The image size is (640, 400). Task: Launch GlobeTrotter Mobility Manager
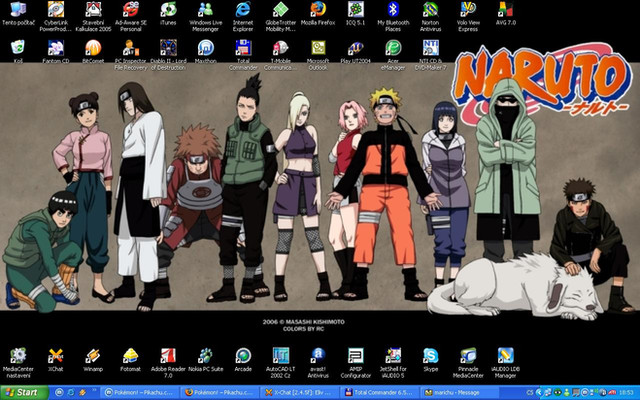pos(280,16)
